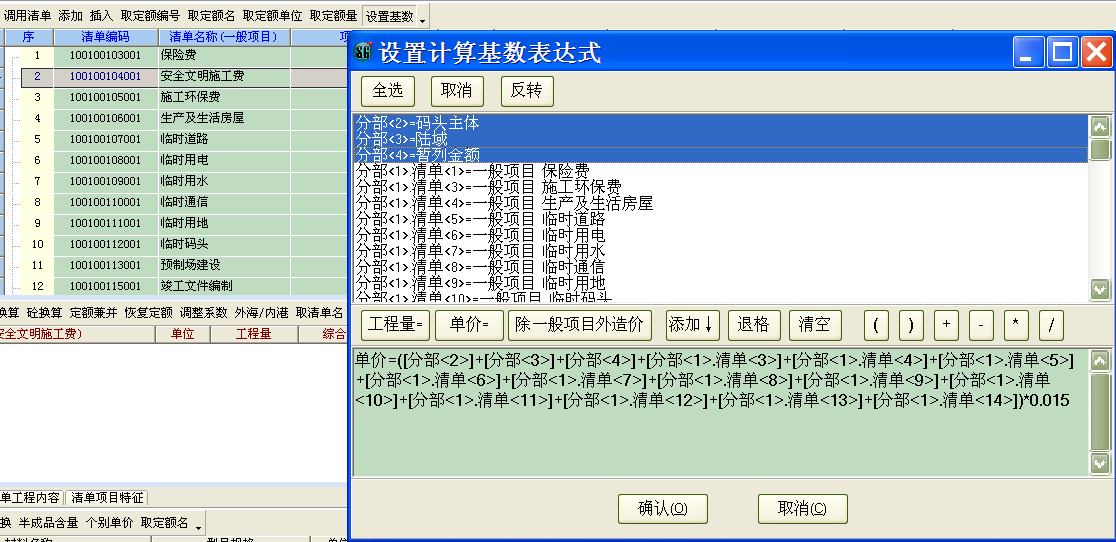The width and height of the screenshot is (1116, 542).
Task: Expand the 取定额名 dropdown at bottom toolbar
Action: click(198, 524)
